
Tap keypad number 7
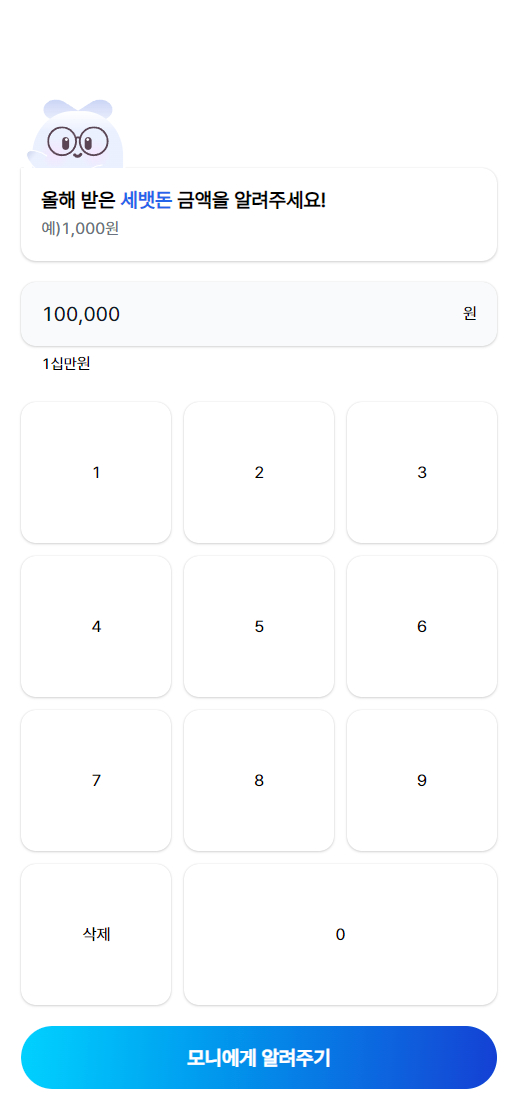[x=96, y=781]
